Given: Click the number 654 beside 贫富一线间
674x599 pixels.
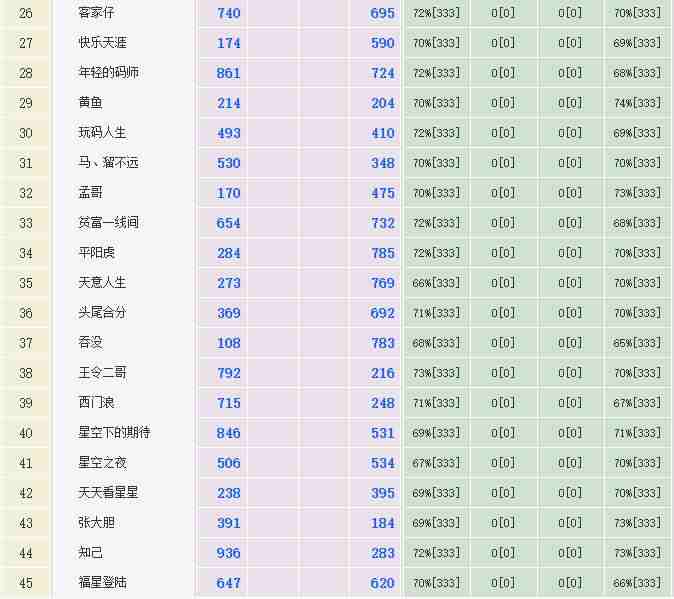Looking at the screenshot, I should click(228, 223).
